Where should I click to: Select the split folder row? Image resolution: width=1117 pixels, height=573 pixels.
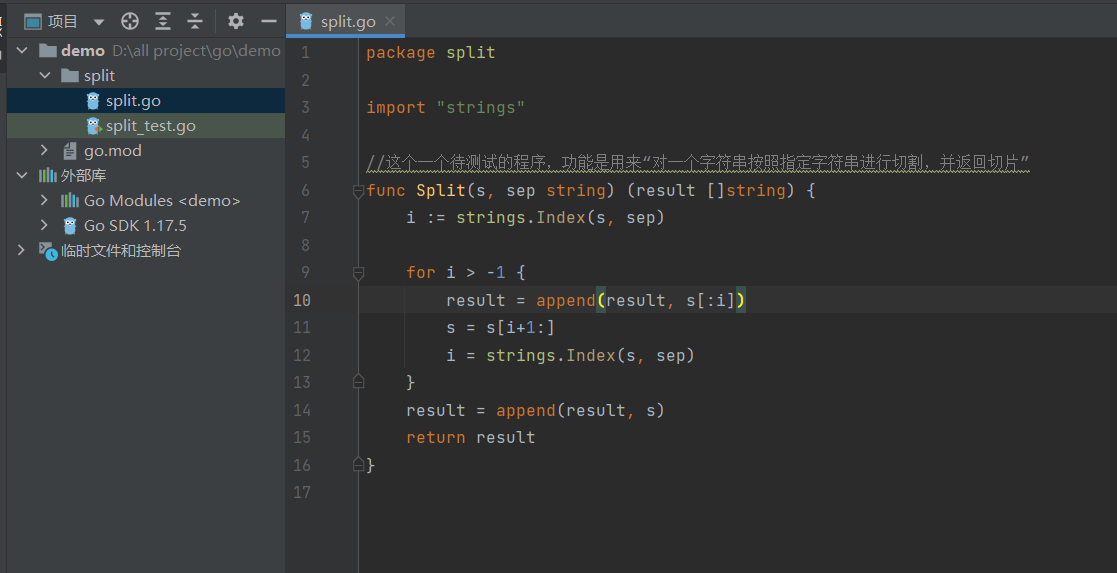pos(146,76)
